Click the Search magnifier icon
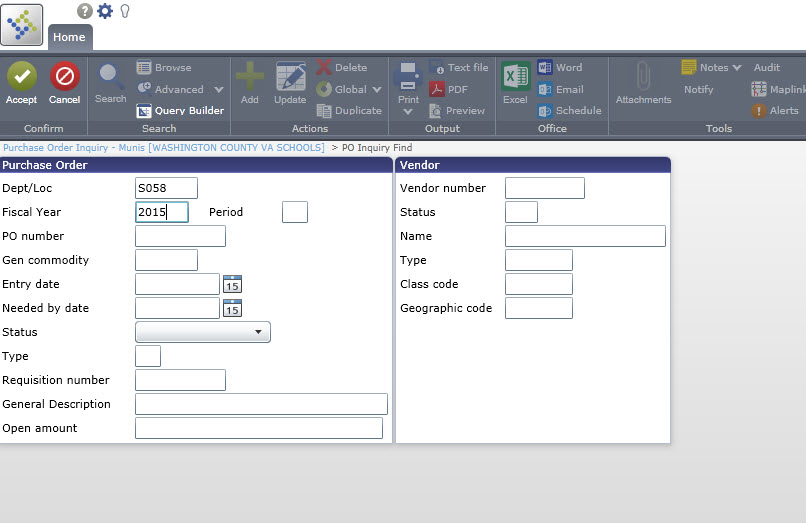 point(110,76)
